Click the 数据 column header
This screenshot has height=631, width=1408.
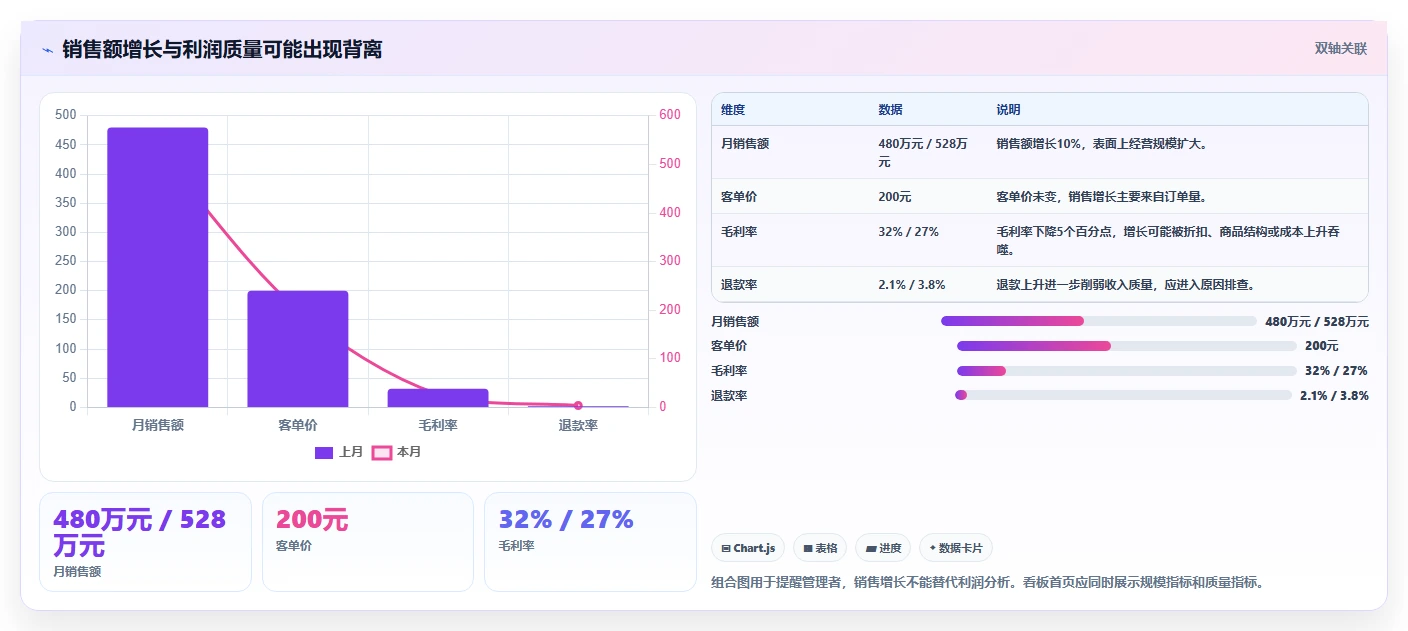pyautogui.click(x=890, y=109)
